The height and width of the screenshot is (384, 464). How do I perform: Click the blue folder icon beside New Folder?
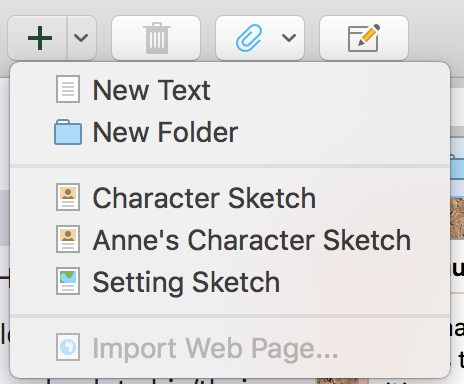[68, 132]
